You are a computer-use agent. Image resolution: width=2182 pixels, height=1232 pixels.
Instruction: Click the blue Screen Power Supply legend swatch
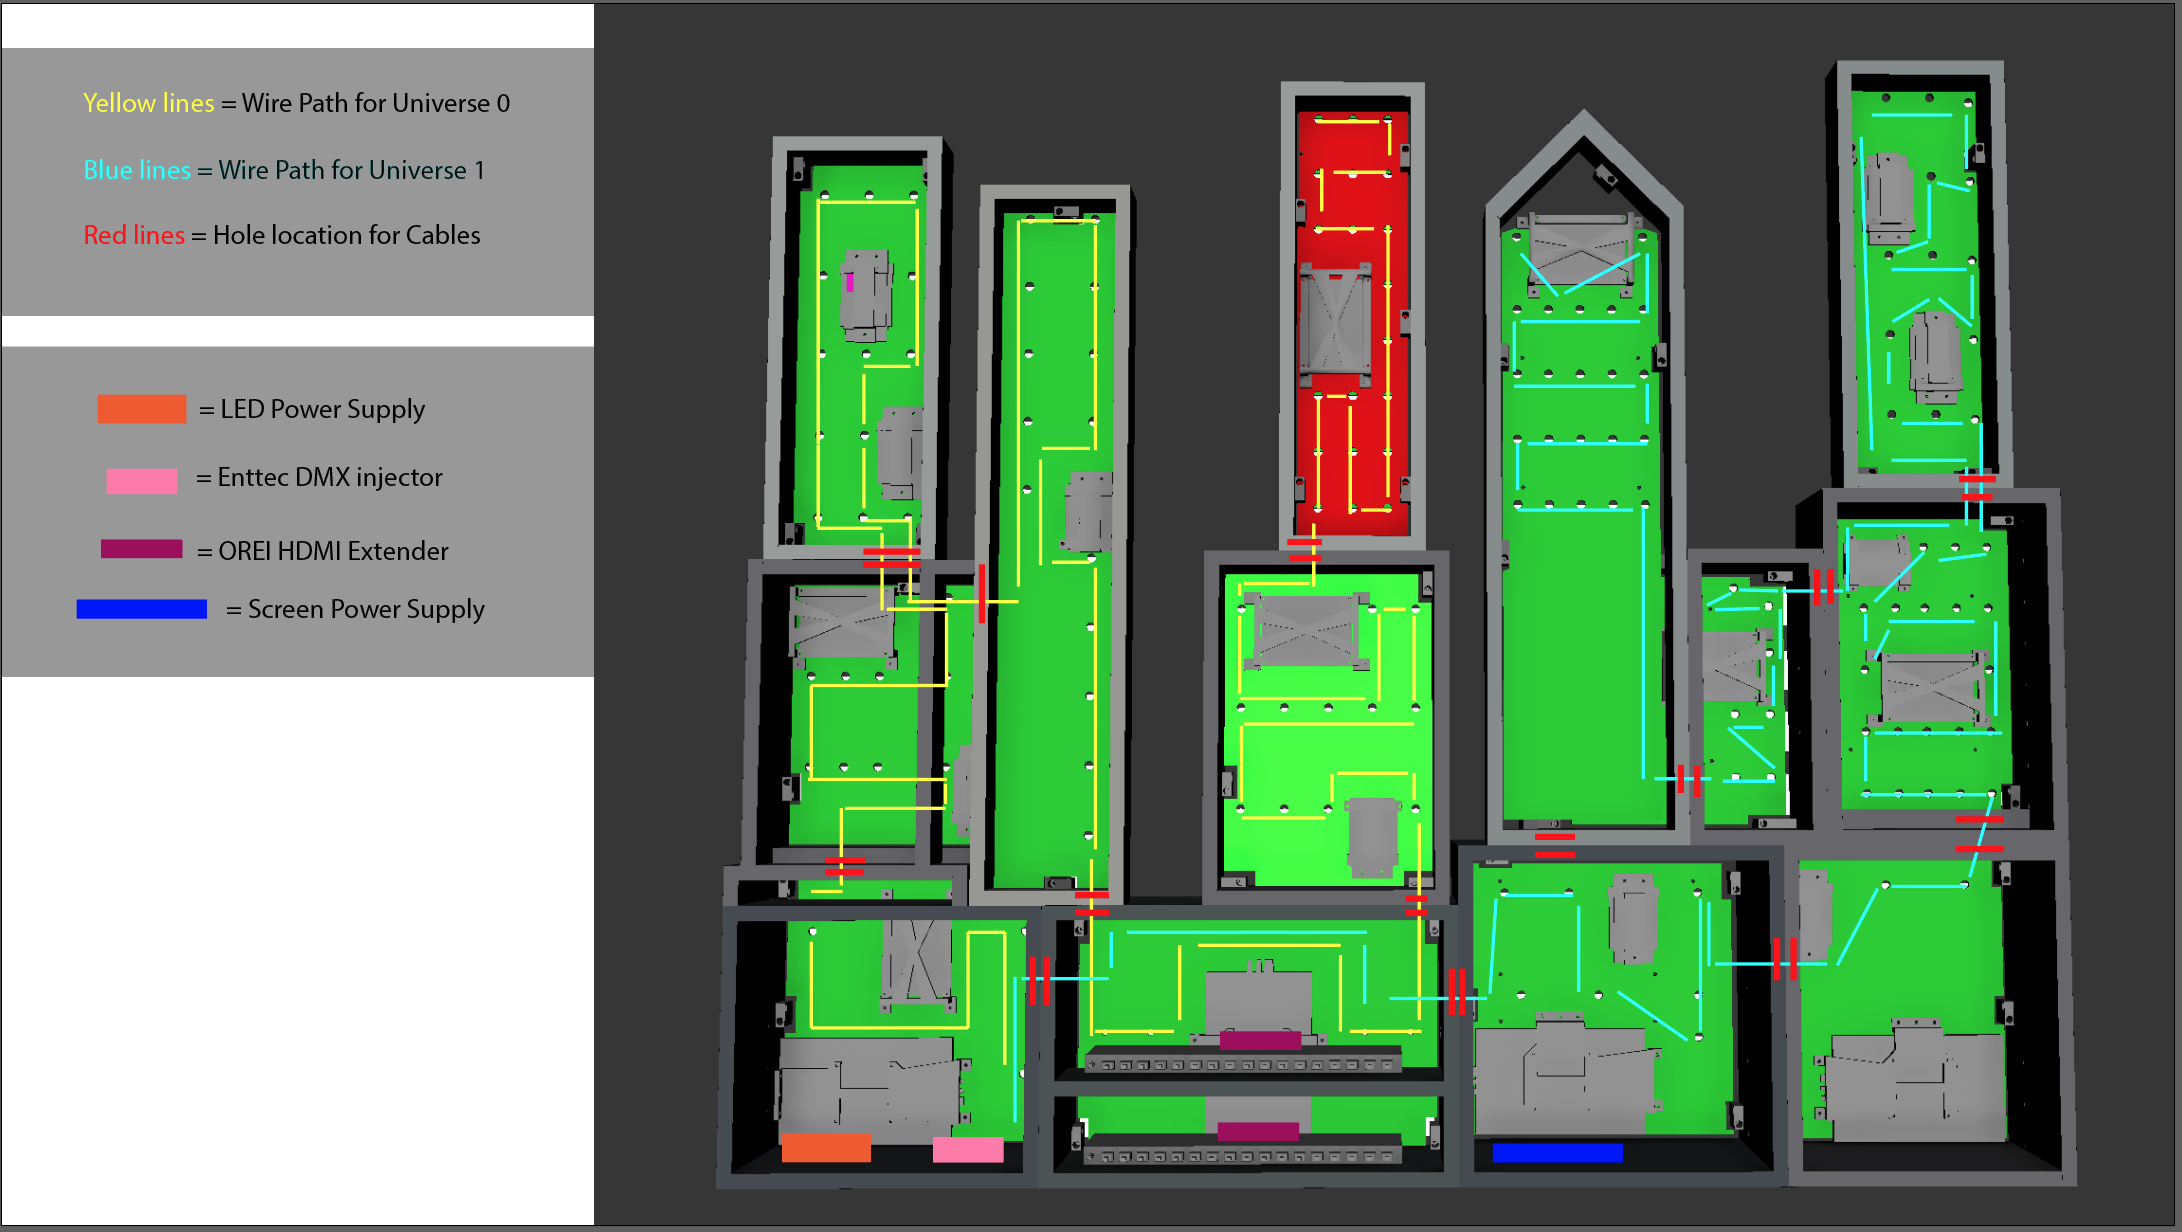point(142,609)
